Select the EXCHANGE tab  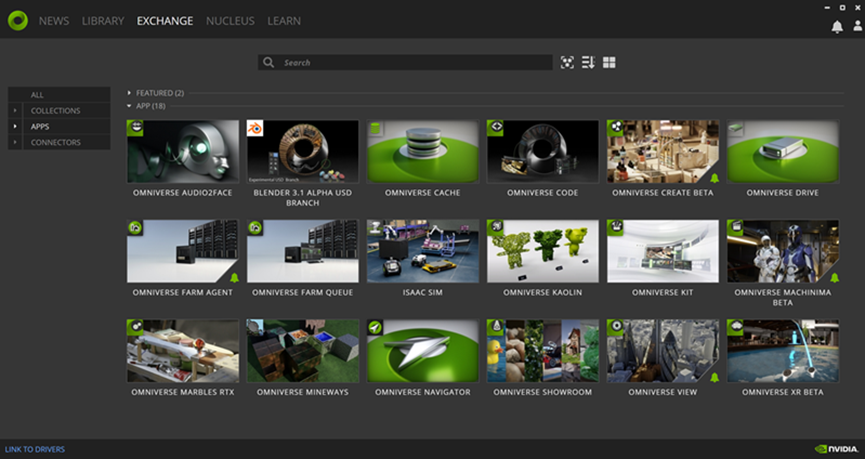point(165,21)
